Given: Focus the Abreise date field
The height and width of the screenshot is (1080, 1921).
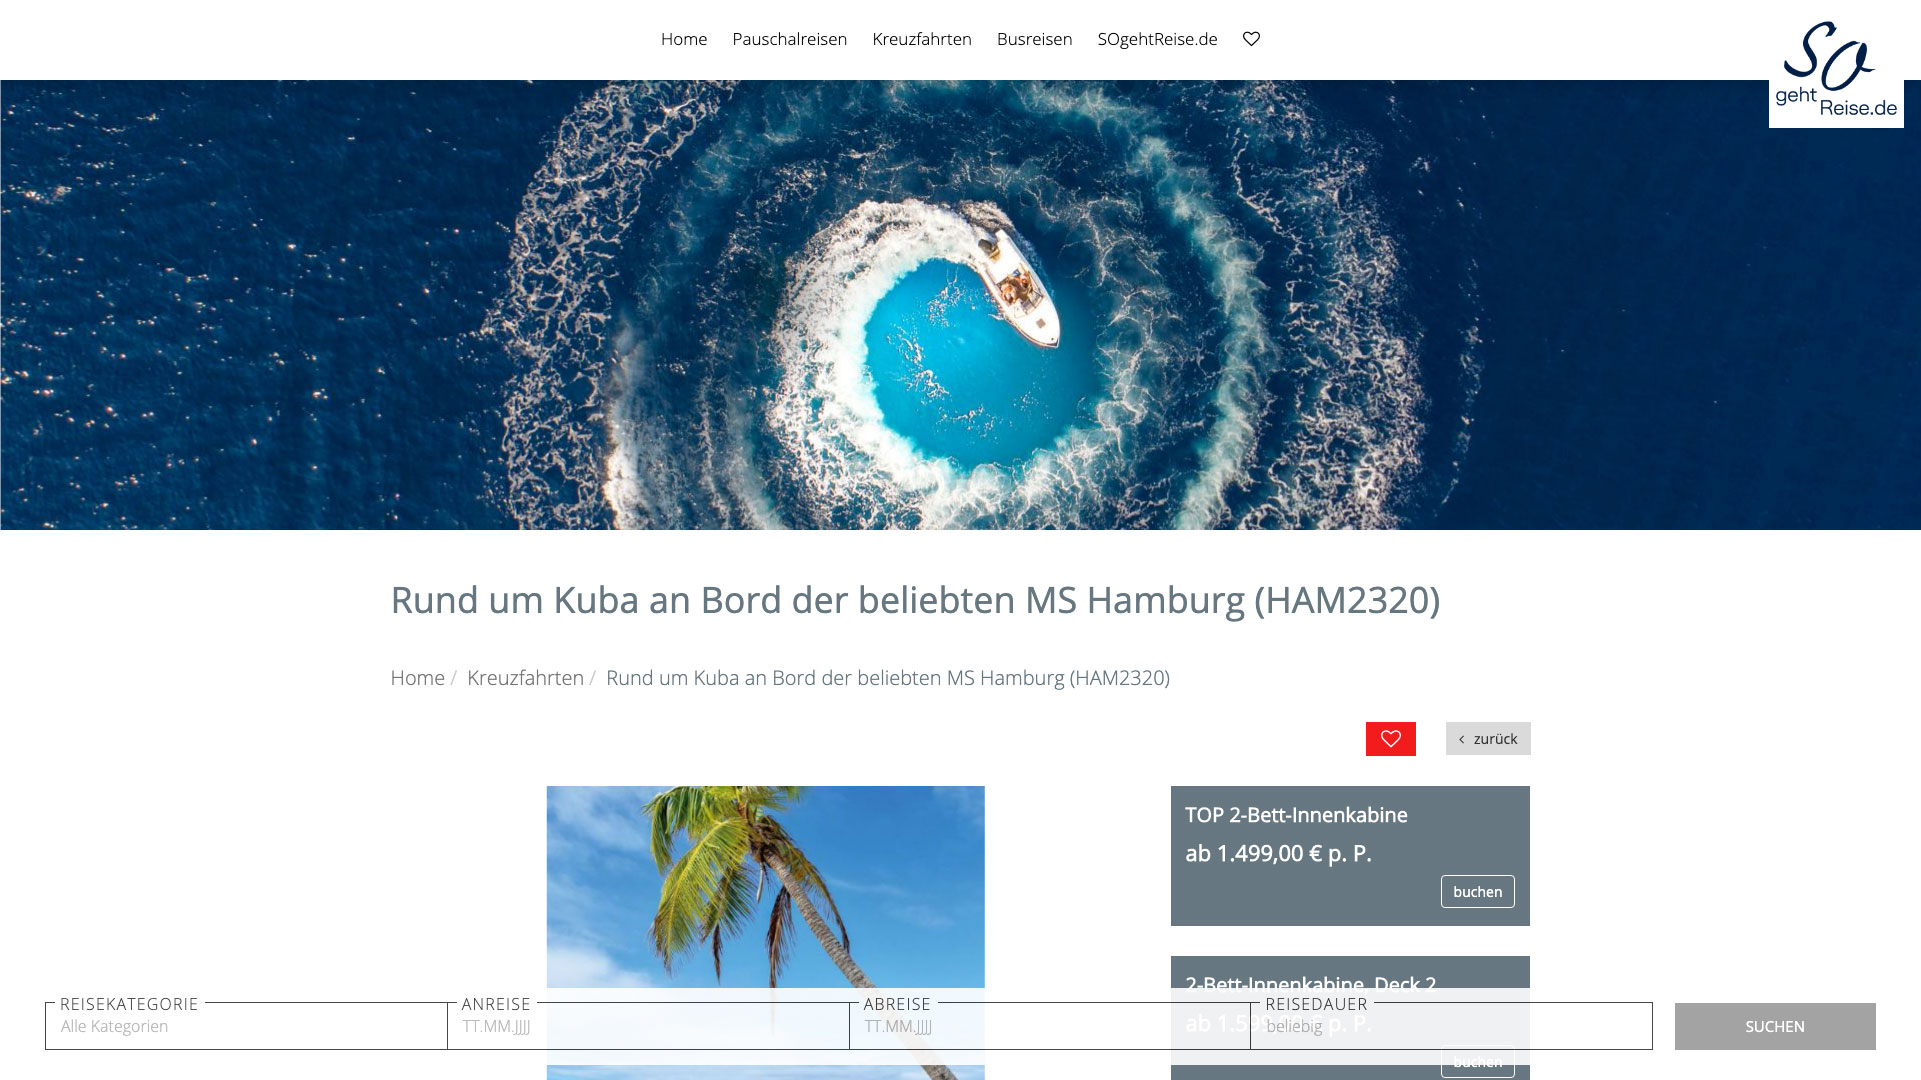Looking at the screenshot, I should (x=1050, y=1026).
